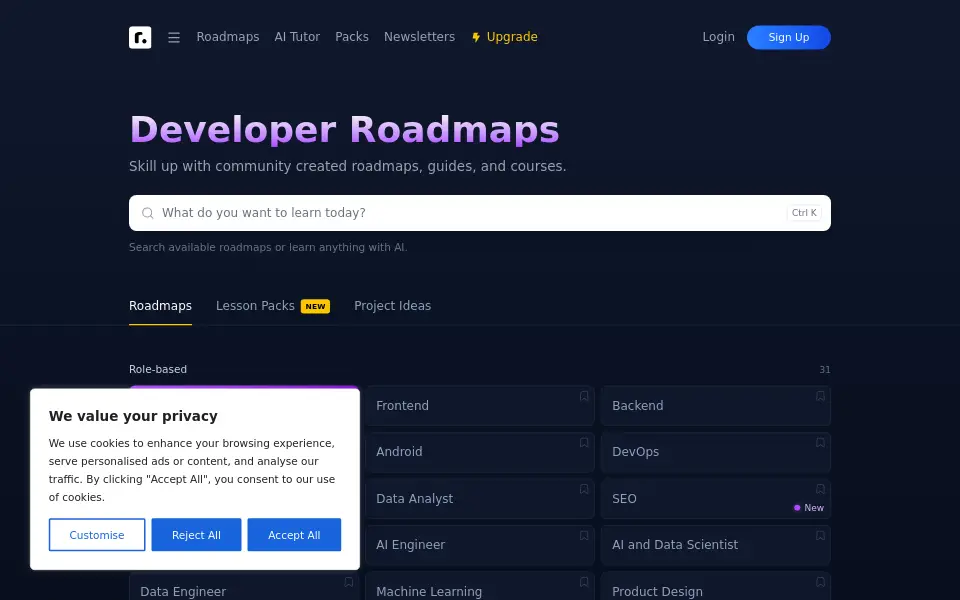Click Customise in the cookie banner
960x600 pixels.
pos(97,534)
